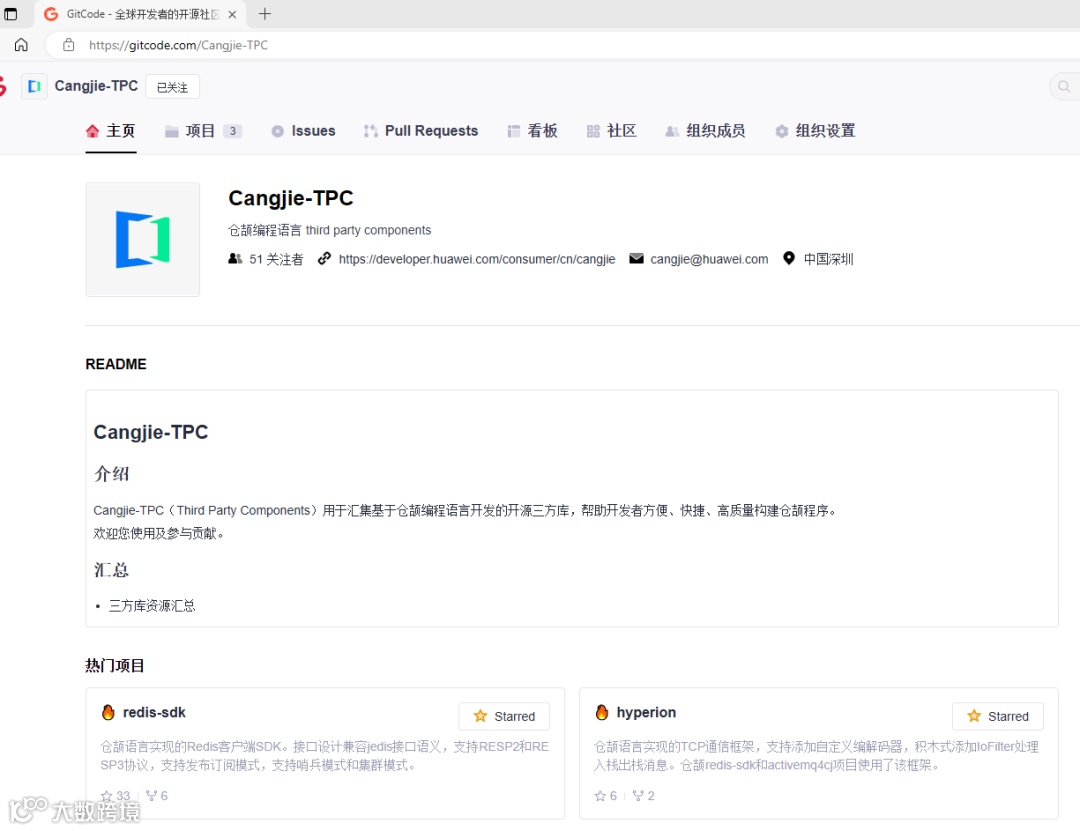The image size is (1080, 831).
Task: Click the 中国深圳 location text
Action: coord(828,259)
